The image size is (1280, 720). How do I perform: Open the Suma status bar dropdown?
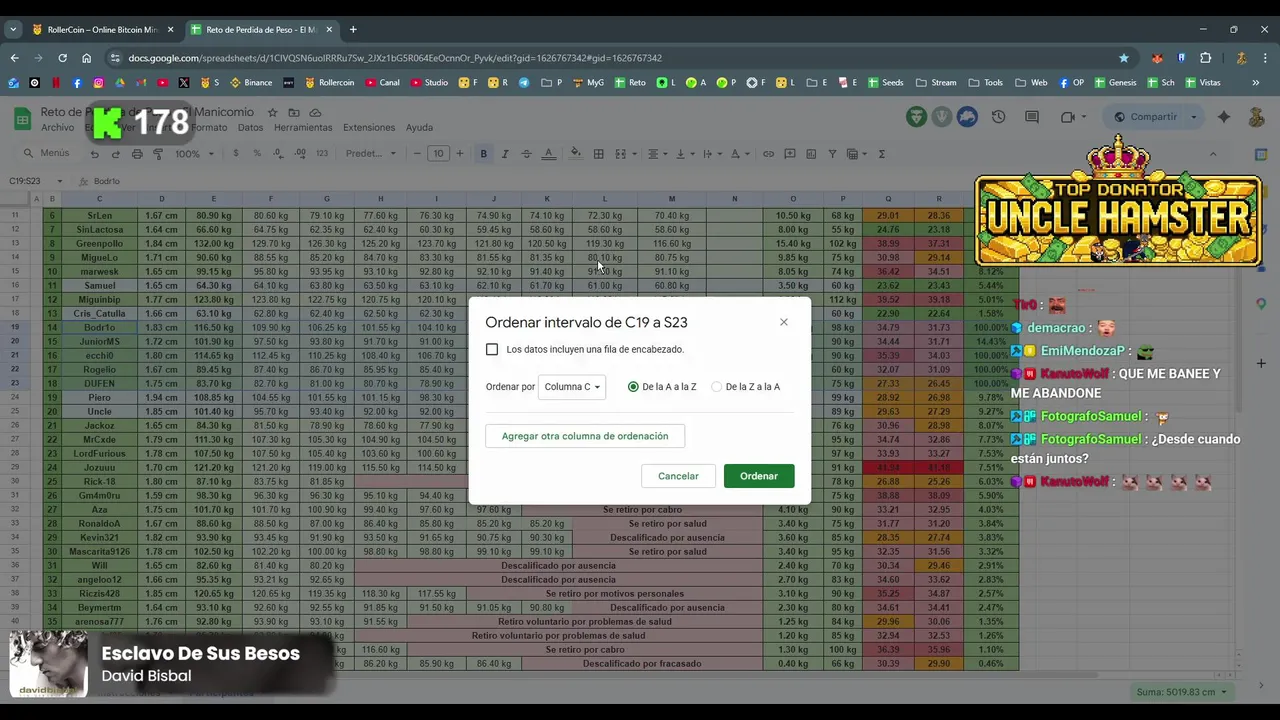(x=1181, y=692)
